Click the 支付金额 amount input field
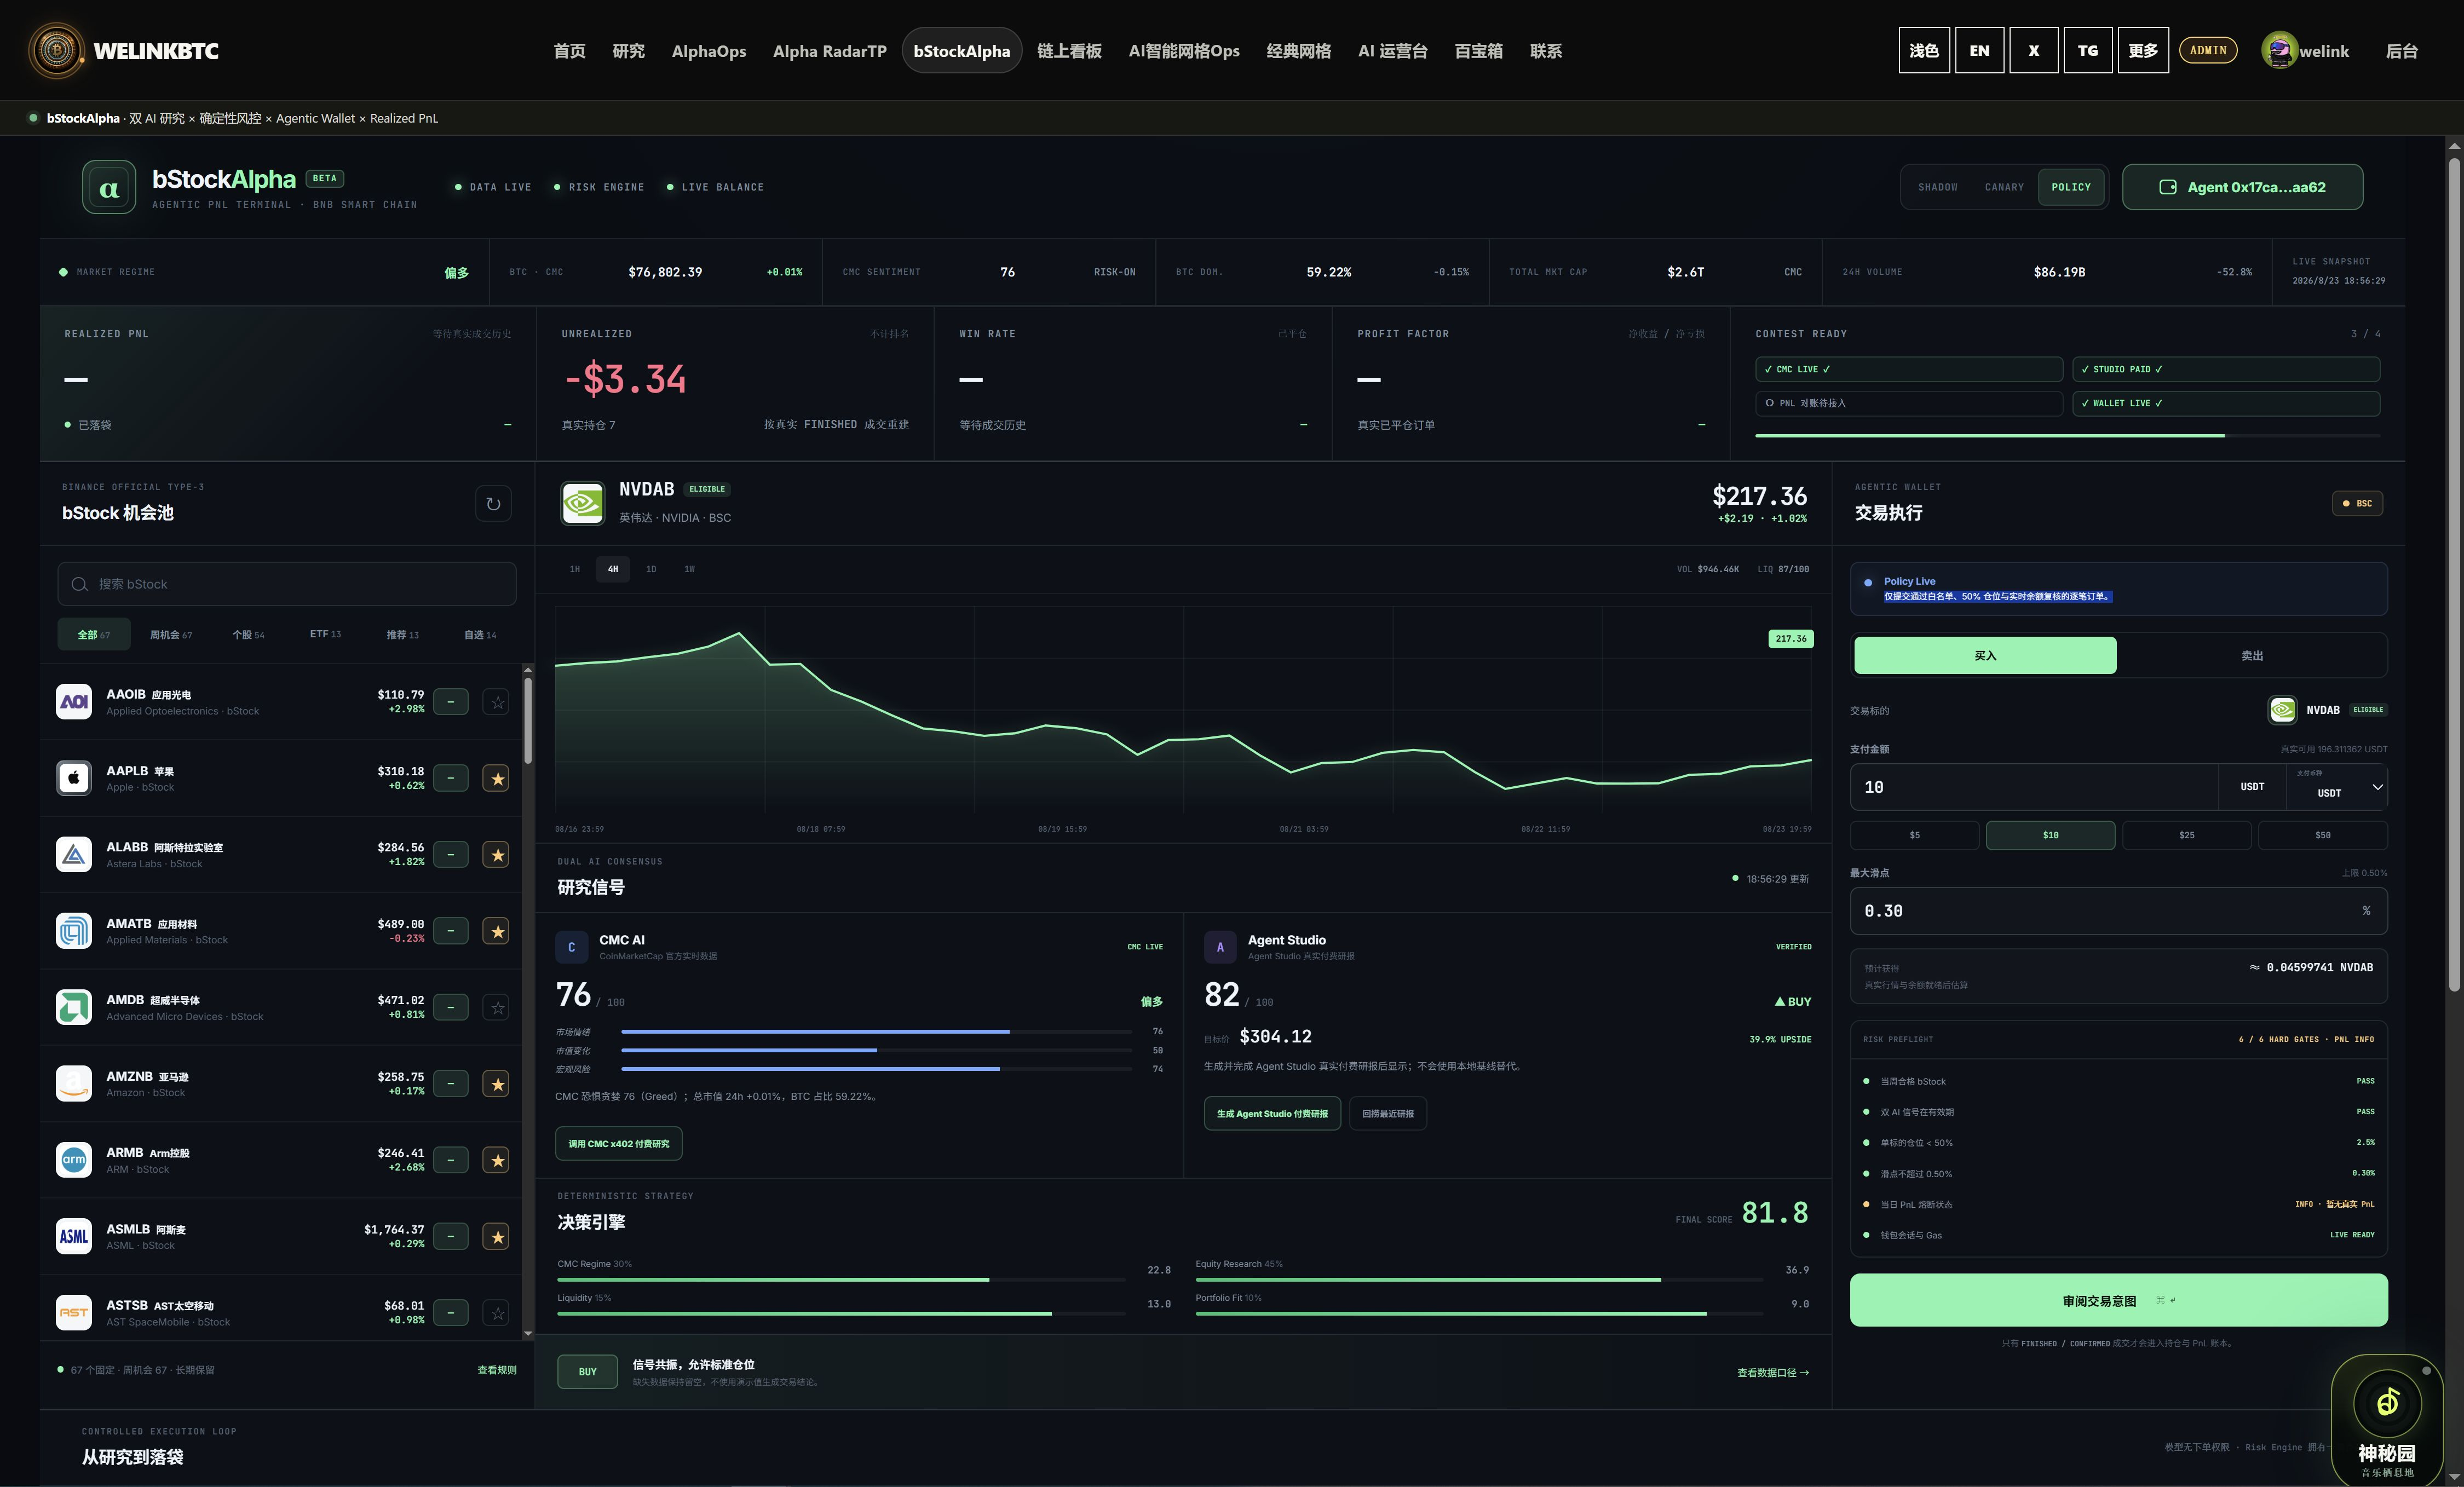This screenshot has width=2464, height=1487. [x=2034, y=787]
